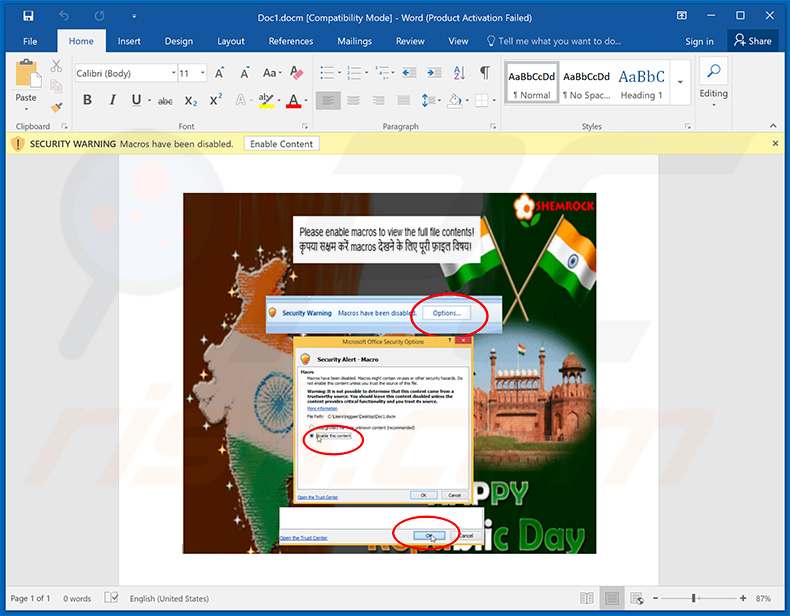Open the Editing search menu
This screenshot has height=616, width=790.
point(713,82)
